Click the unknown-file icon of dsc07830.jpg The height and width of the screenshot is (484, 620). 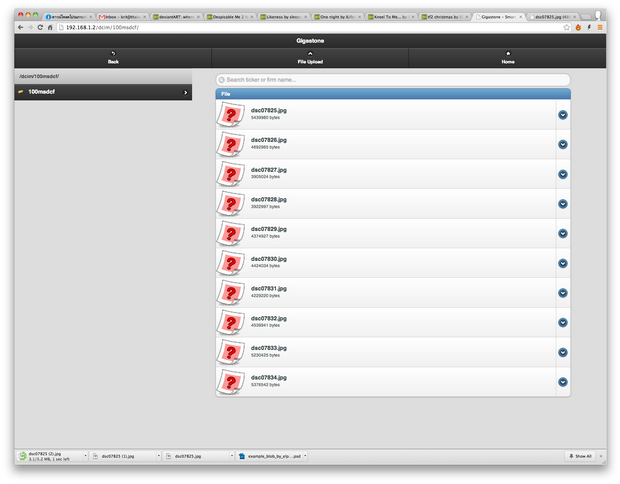(x=231, y=263)
